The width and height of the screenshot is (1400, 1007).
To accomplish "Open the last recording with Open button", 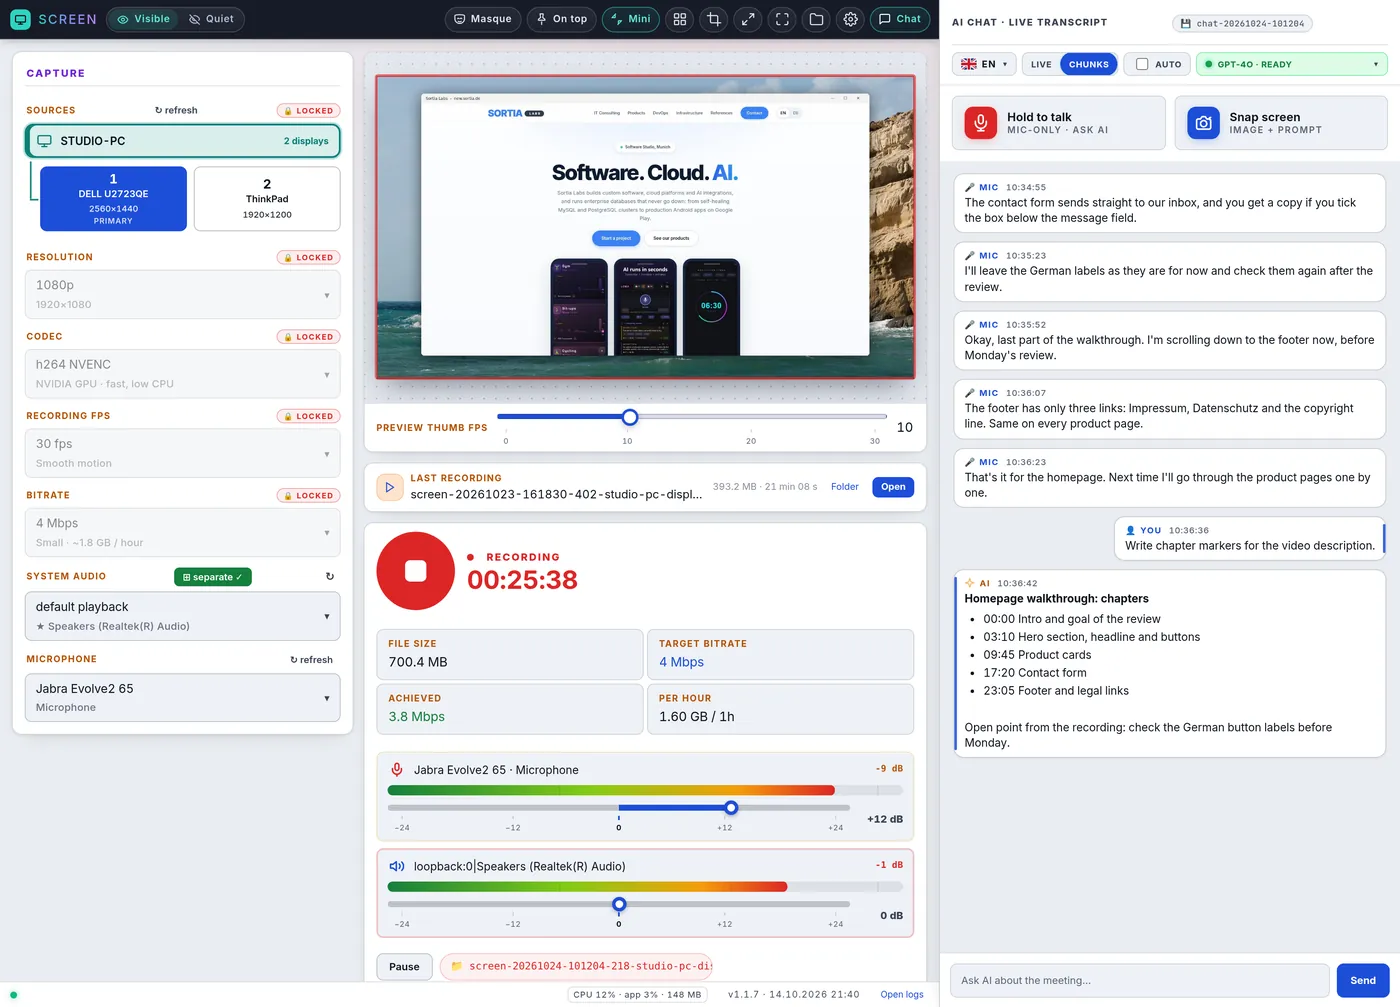I will click(893, 487).
